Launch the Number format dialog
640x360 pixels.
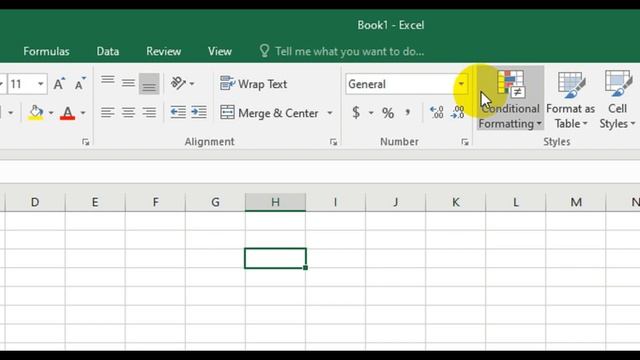[x=465, y=142]
